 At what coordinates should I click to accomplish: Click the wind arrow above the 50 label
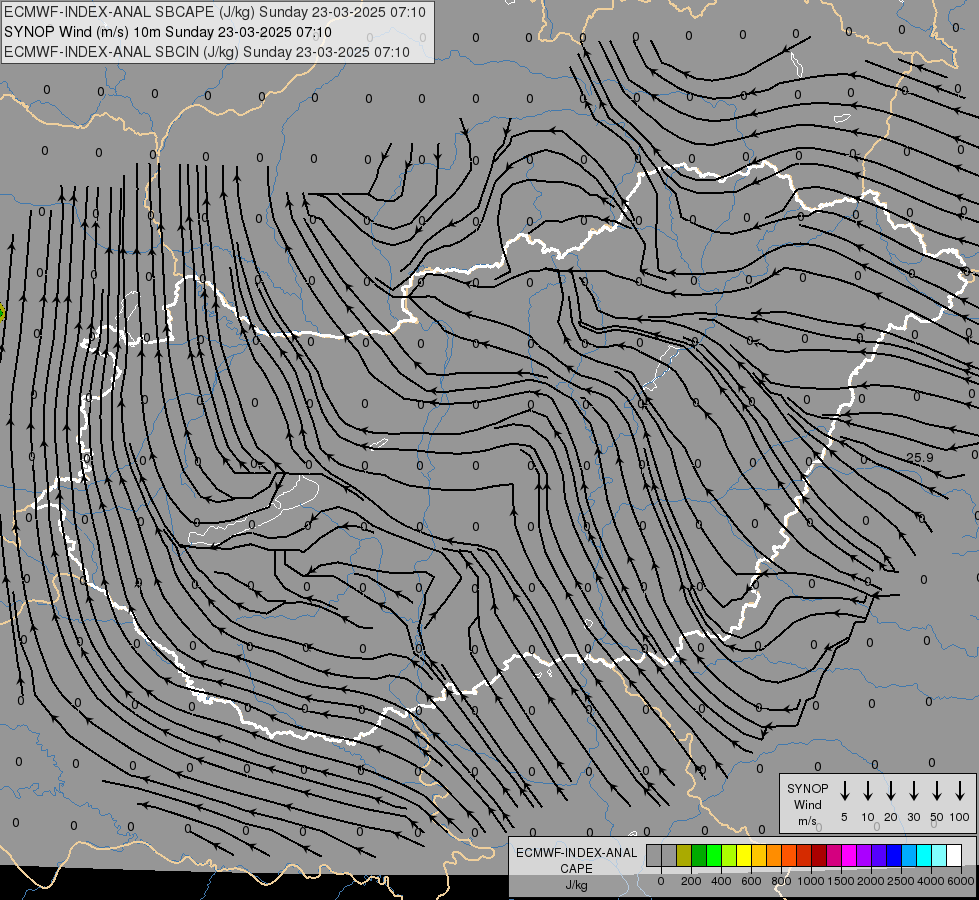(x=937, y=790)
